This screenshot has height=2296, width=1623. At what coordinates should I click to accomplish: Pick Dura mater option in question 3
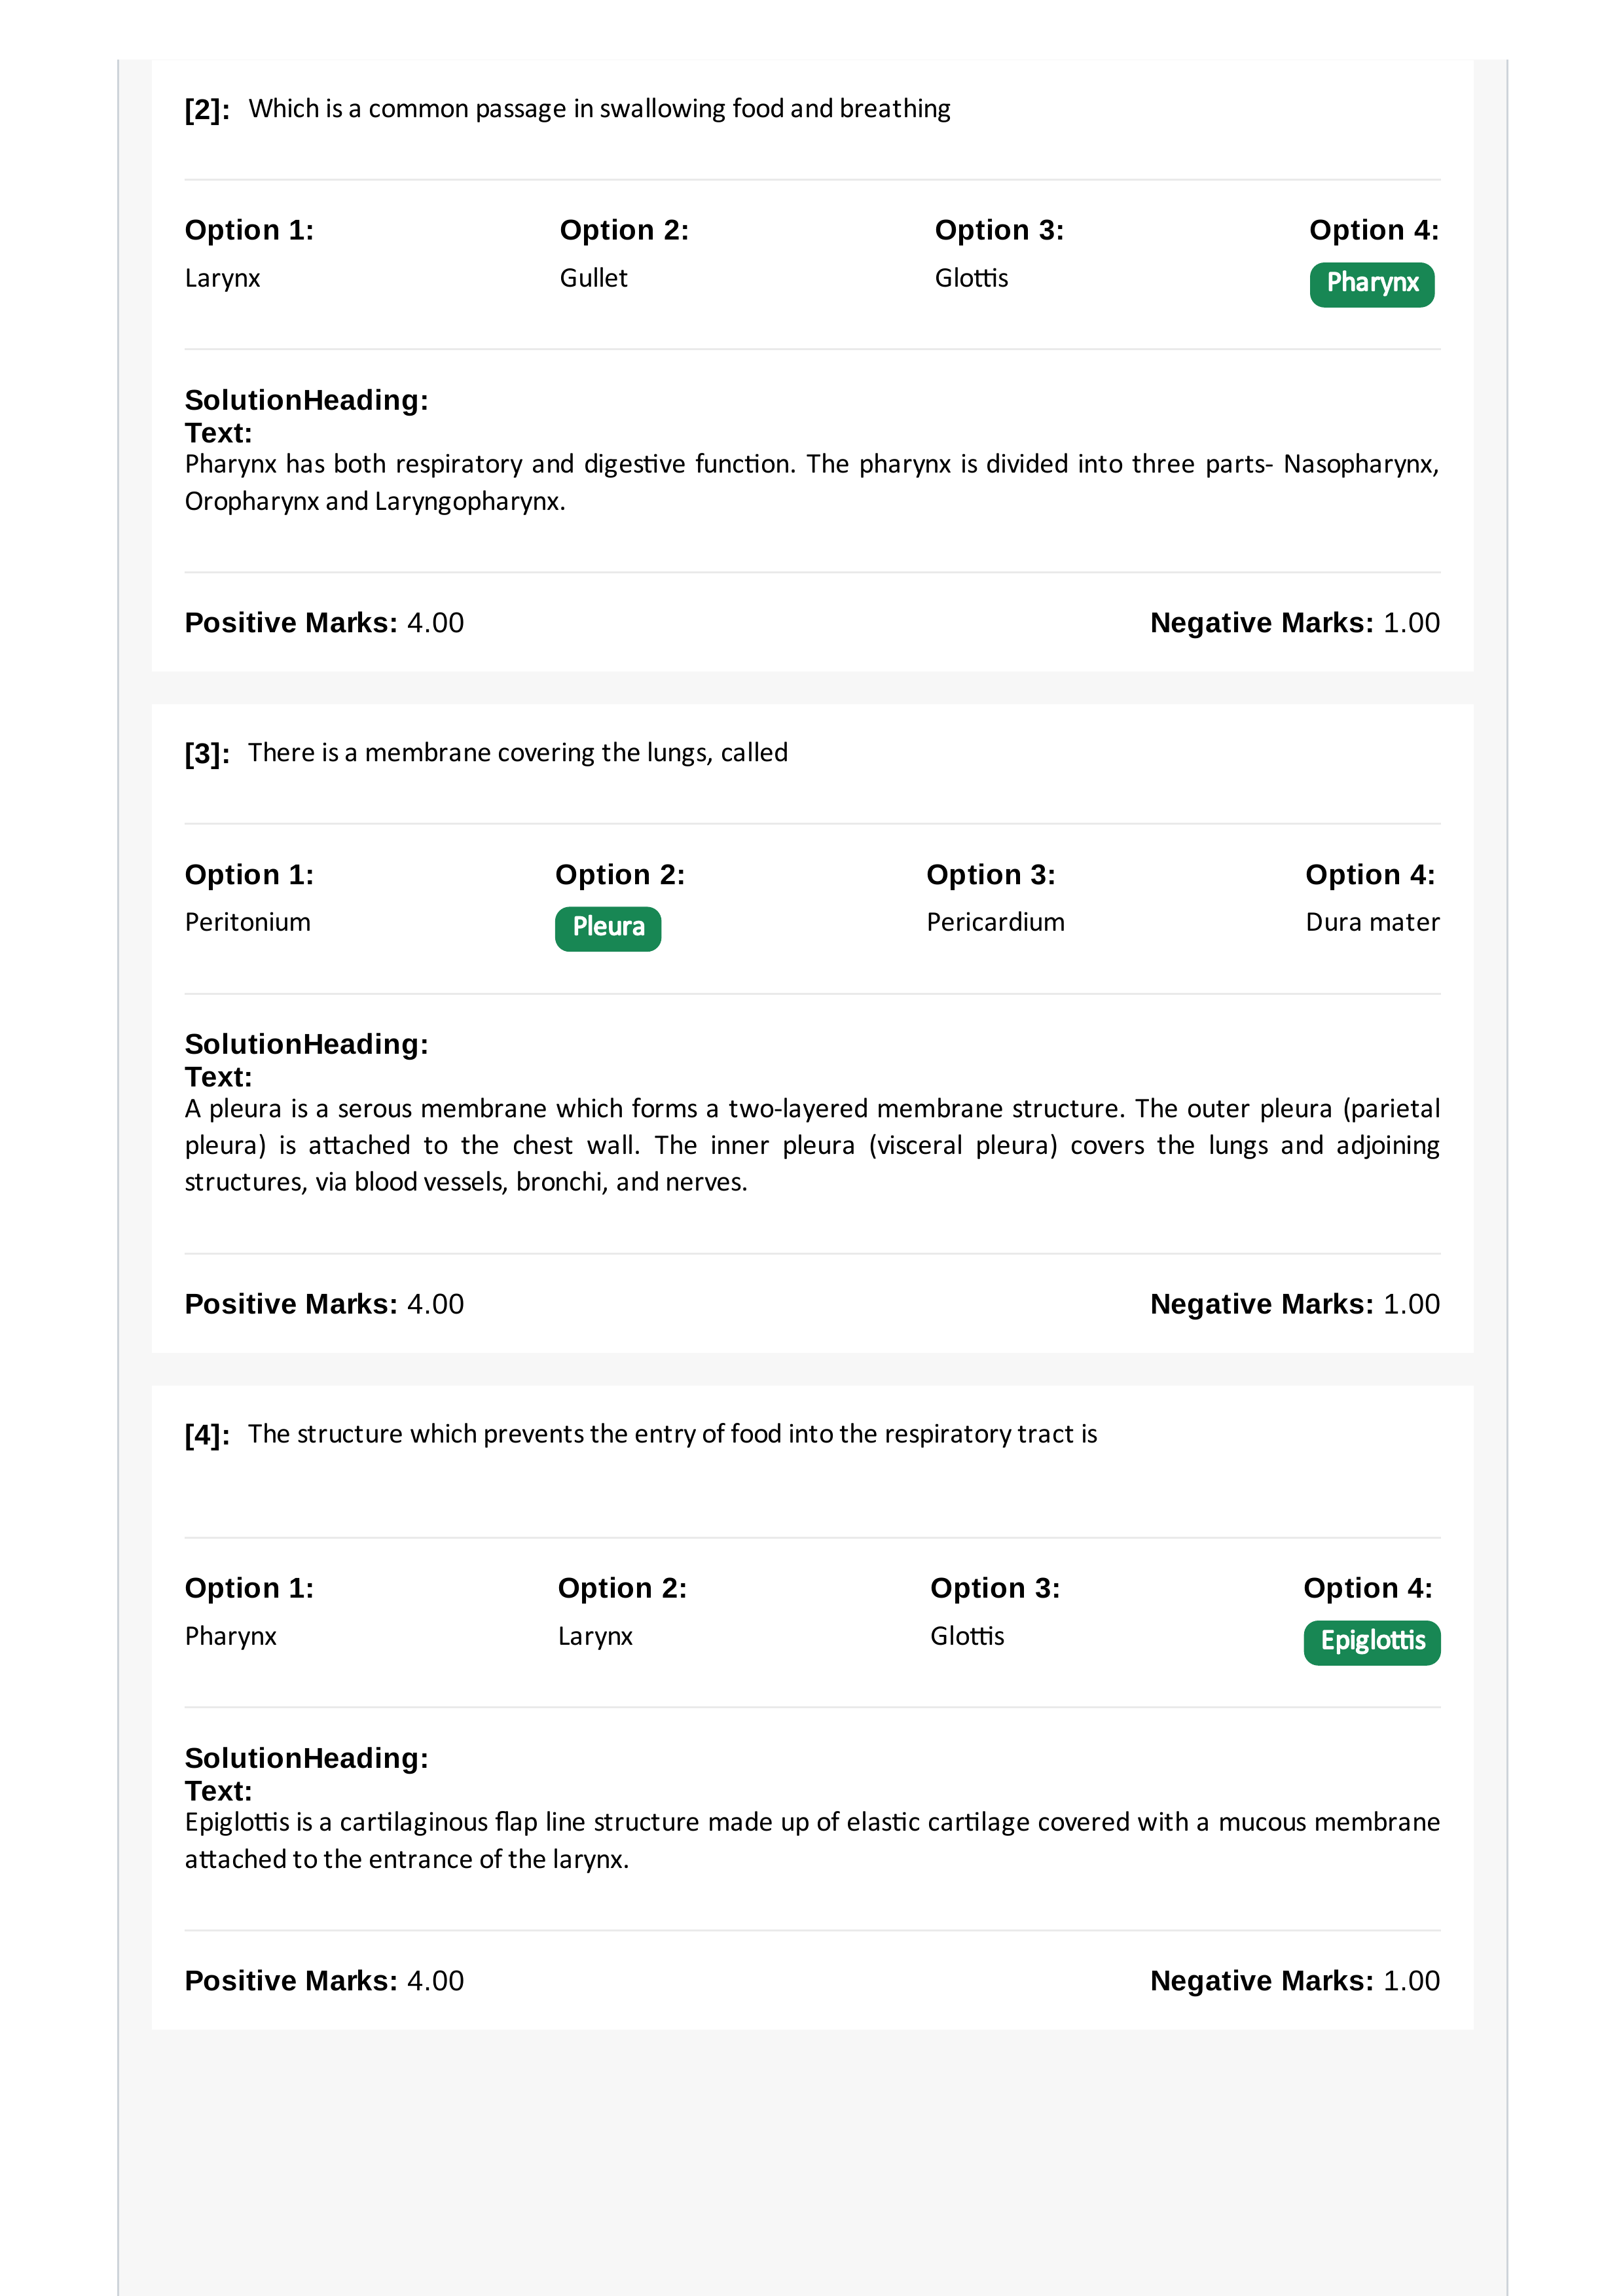pyautogui.click(x=1372, y=922)
